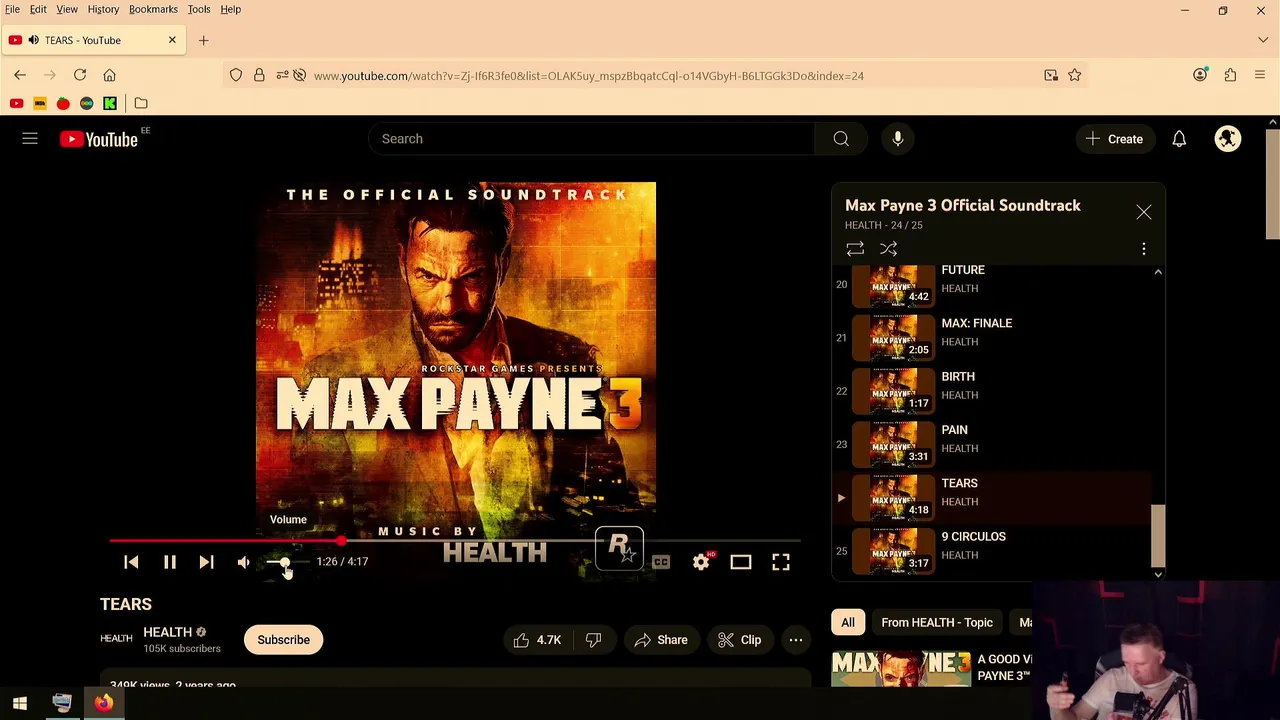Select the All filter chip

pos(848,622)
